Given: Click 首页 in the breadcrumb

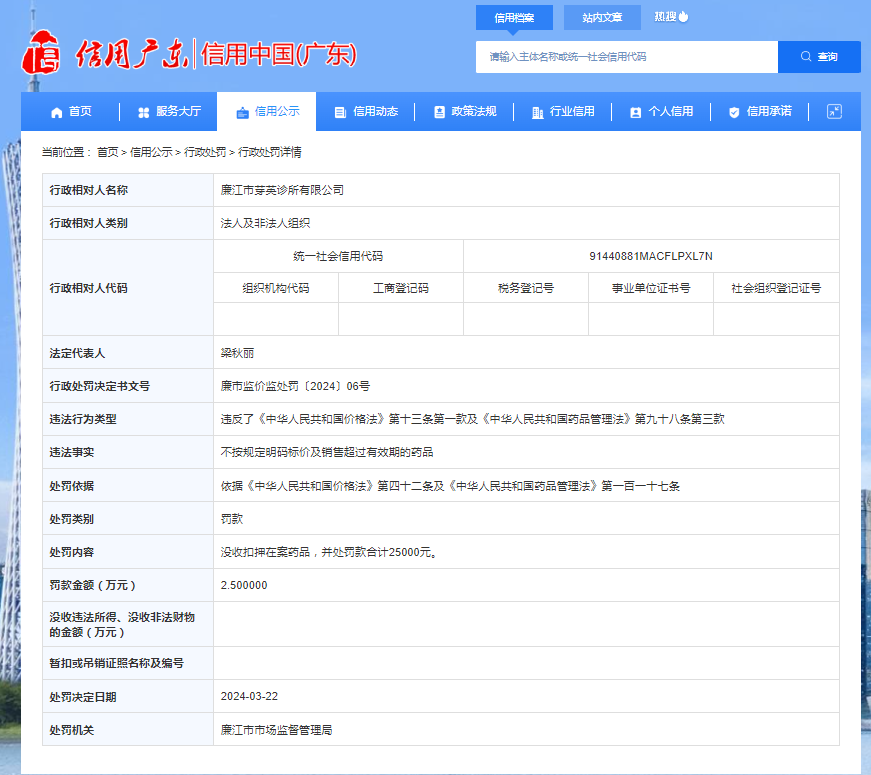Looking at the screenshot, I should pyautogui.click(x=108, y=152).
